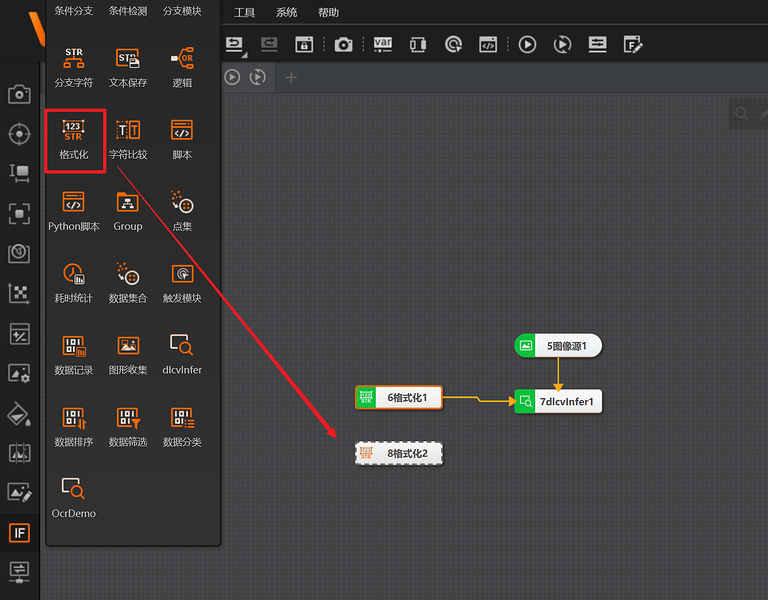Image resolution: width=768 pixels, height=600 pixels.
Task: Add a new flow with plus
Action: (291, 77)
